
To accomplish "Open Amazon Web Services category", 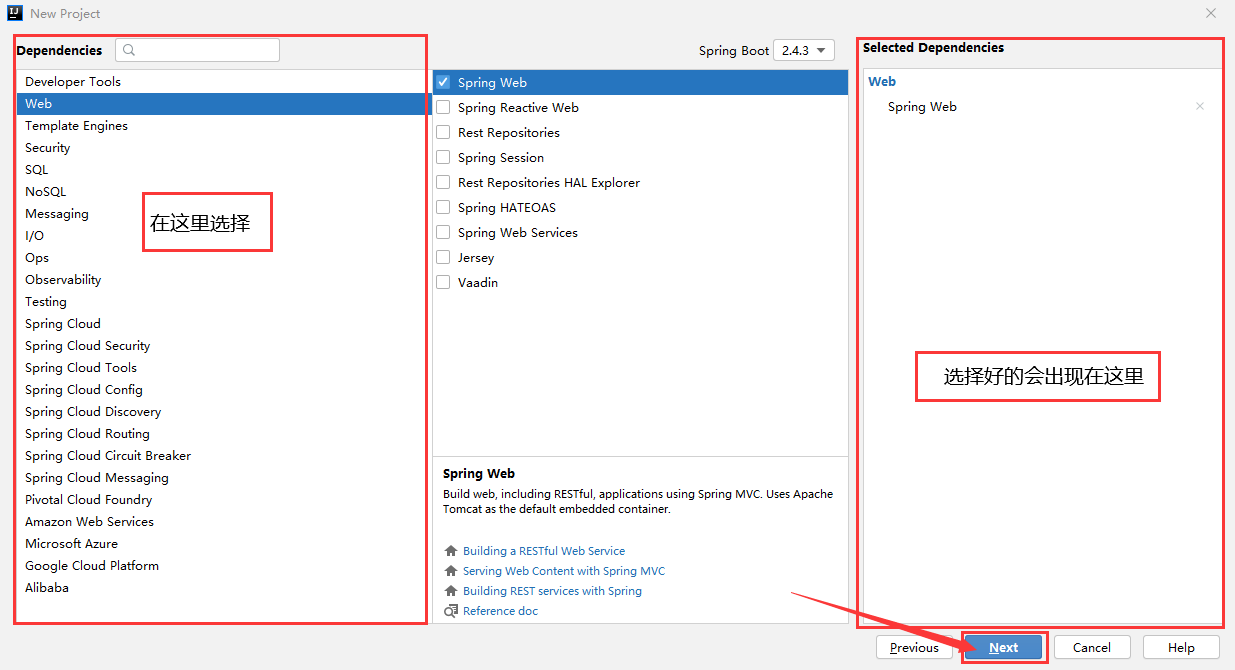I will [222, 522].
